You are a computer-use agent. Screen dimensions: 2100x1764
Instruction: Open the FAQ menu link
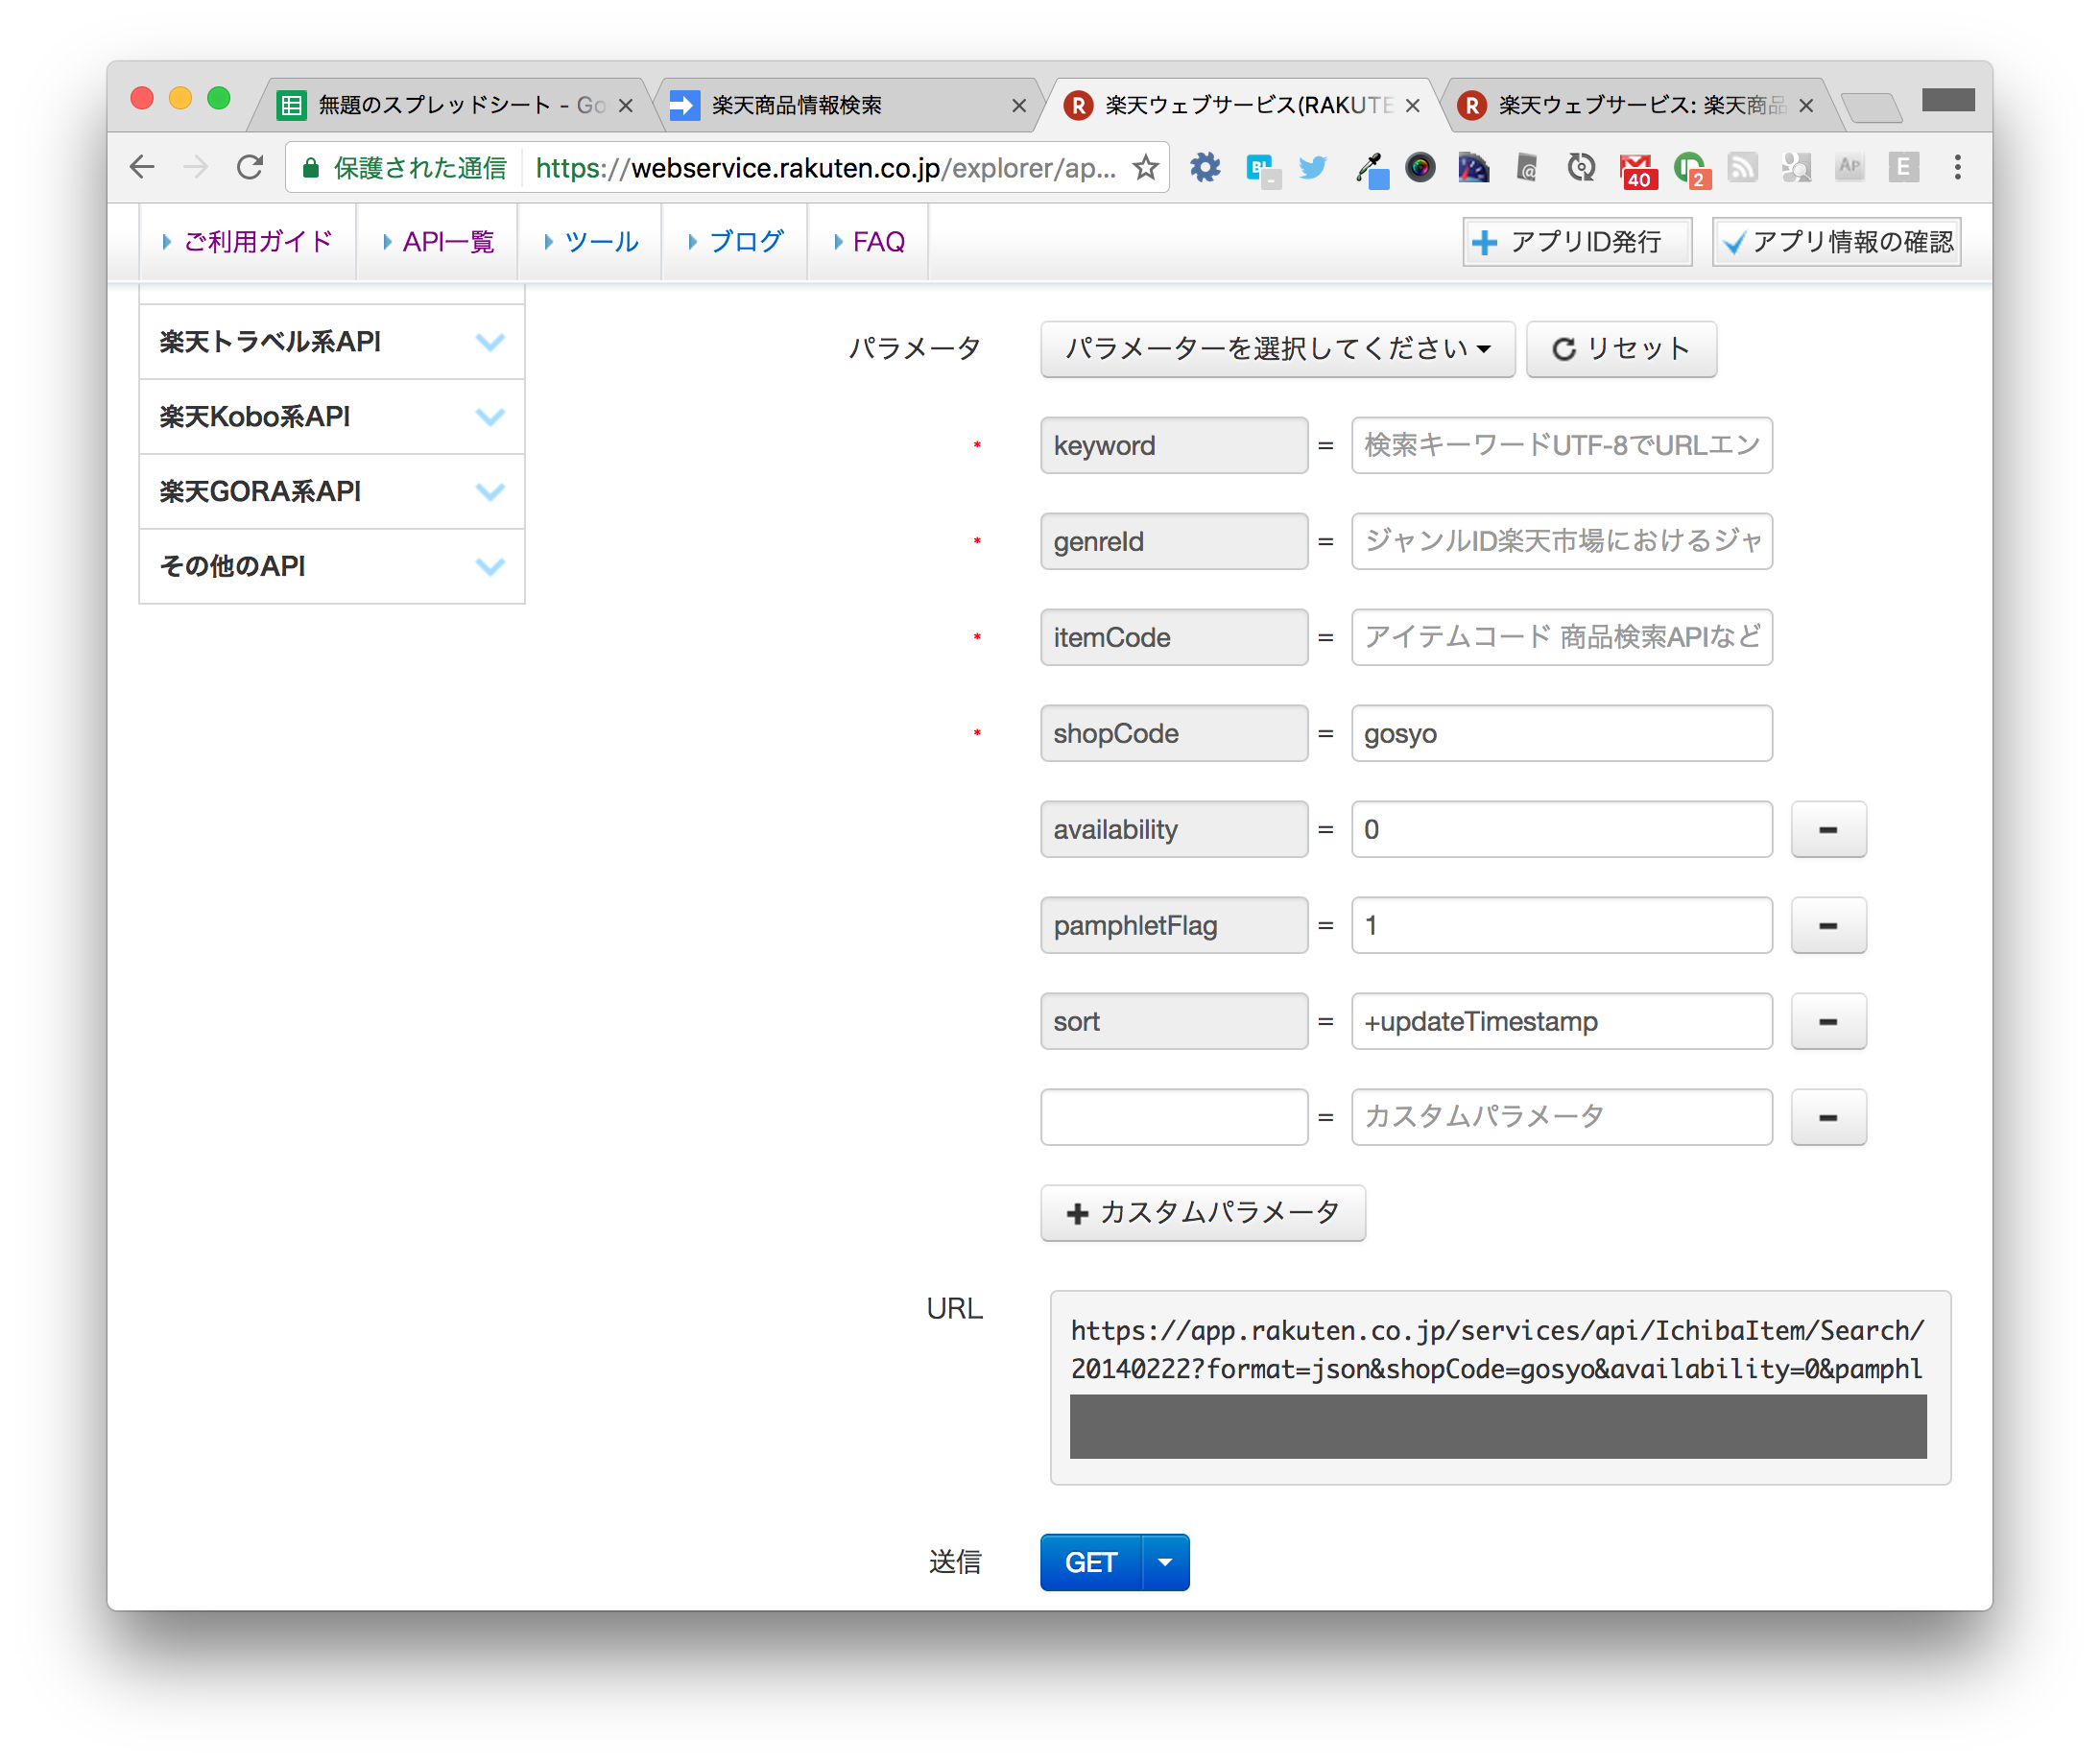[868, 241]
